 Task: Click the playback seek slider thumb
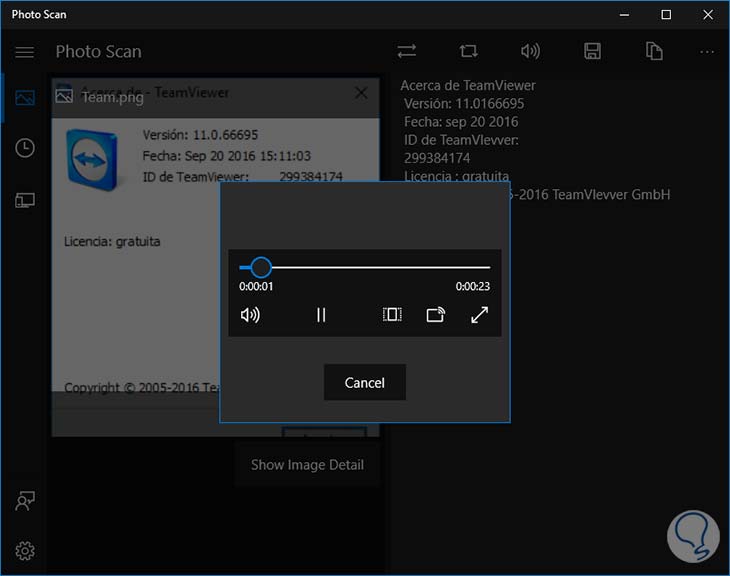pos(261,267)
